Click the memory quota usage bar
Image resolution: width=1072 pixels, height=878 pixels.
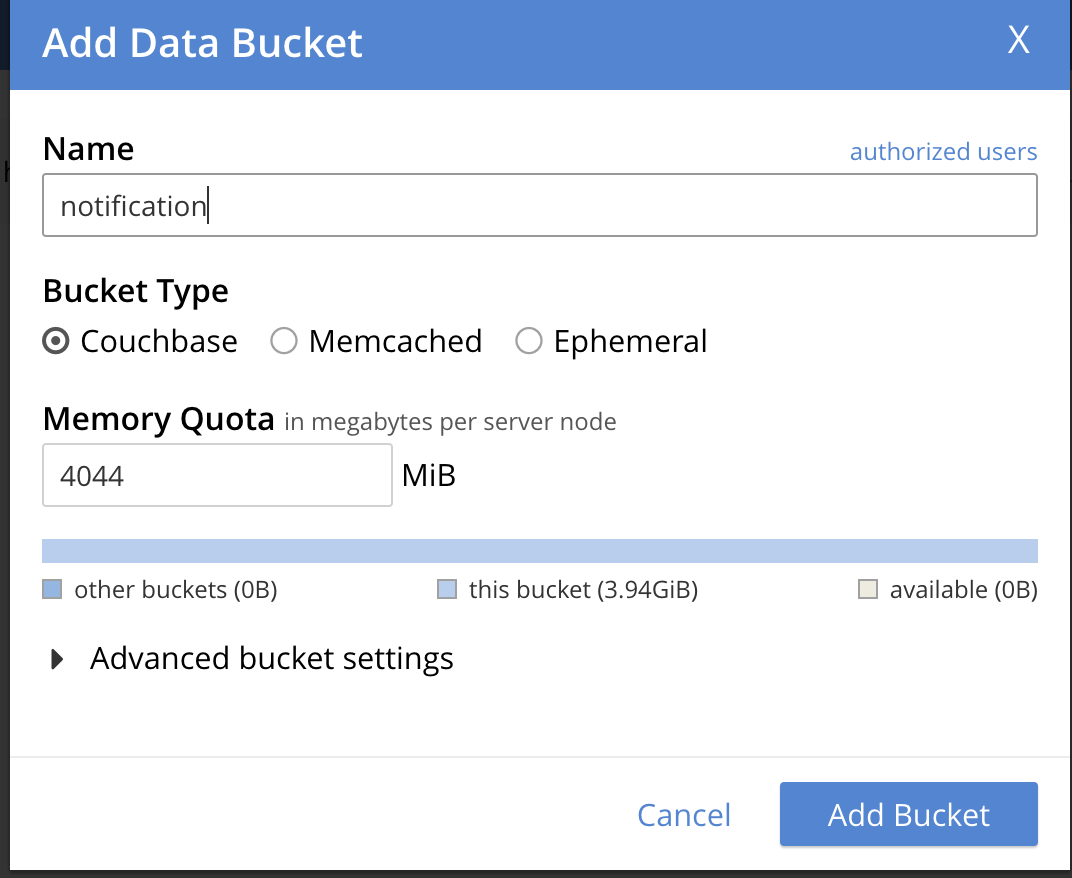click(539, 551)
